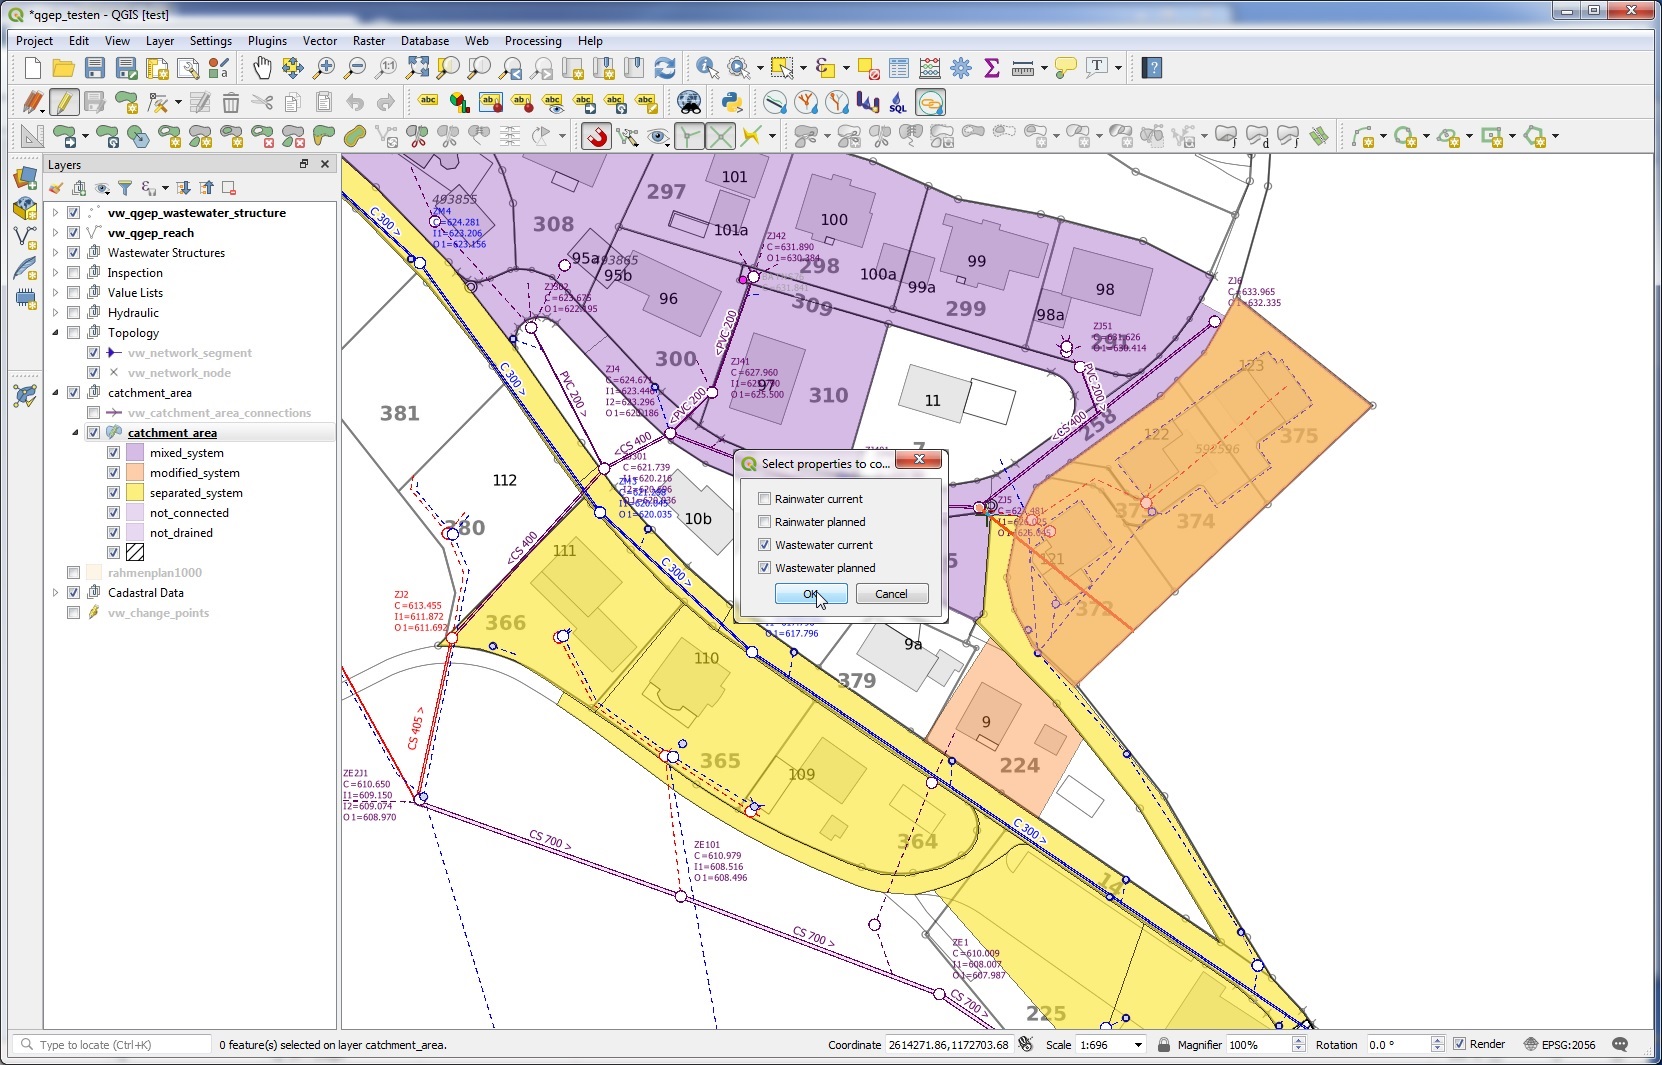Toggle the mixed_system legend checkbox

pyautogui.click(x=113, y=453)
